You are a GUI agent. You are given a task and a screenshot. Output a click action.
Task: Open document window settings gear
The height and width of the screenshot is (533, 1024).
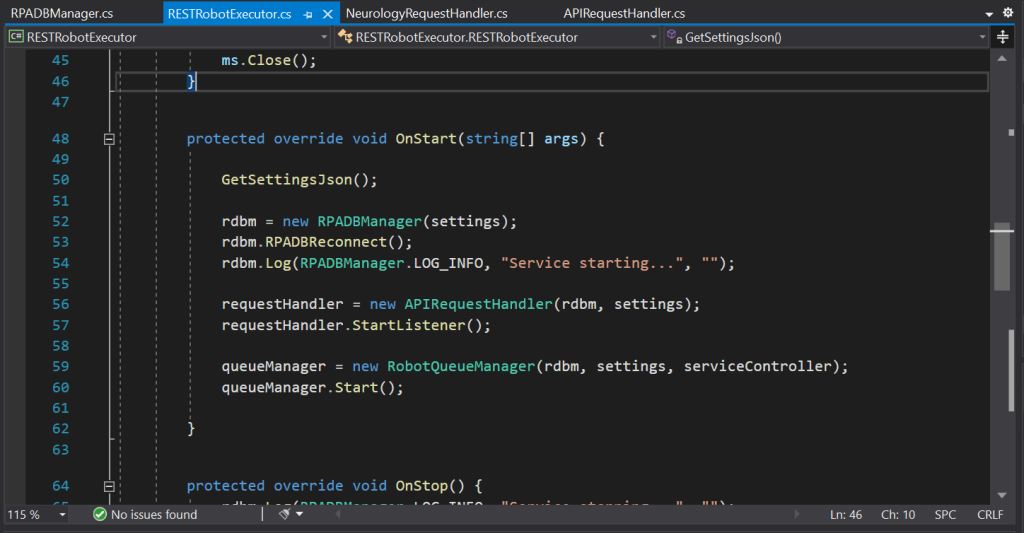pos(1008,12)
